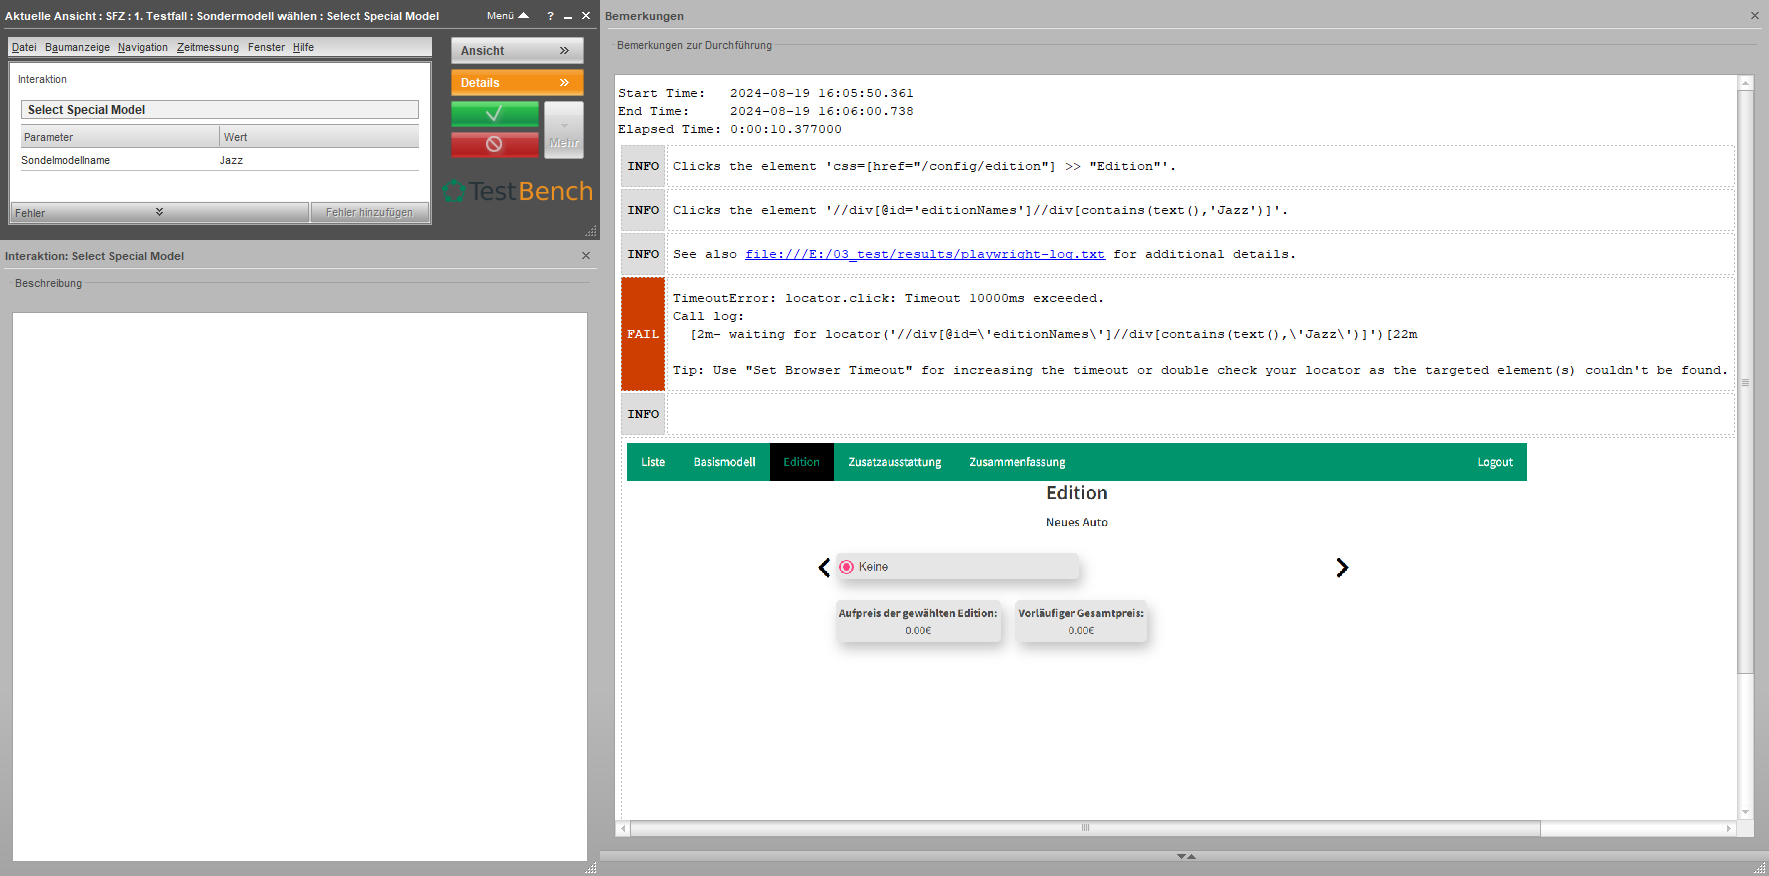Viewport: 1769px width, 876px height.
Task: Click the FAIL status cell
Action: (643, 334)
